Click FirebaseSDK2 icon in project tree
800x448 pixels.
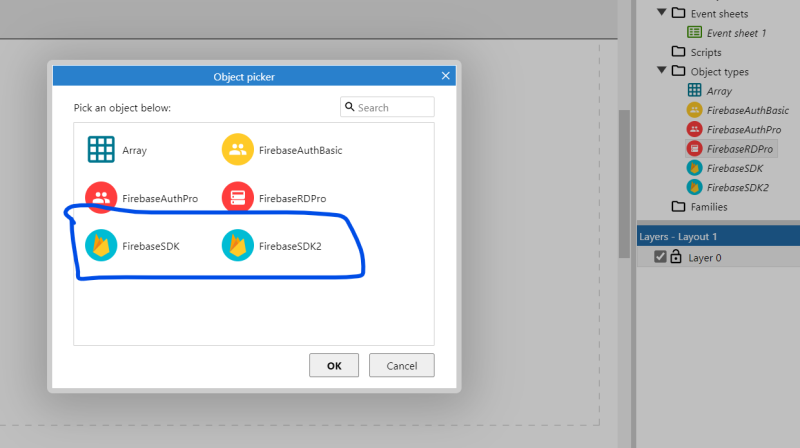point(694,187)
